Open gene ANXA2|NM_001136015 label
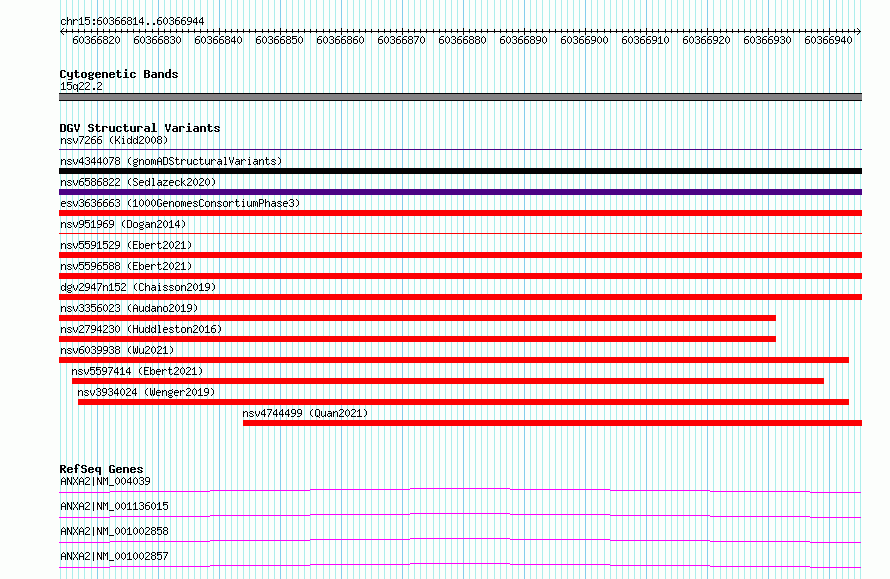This screenshot has height=579, width=890. click(x=114, y=506)
